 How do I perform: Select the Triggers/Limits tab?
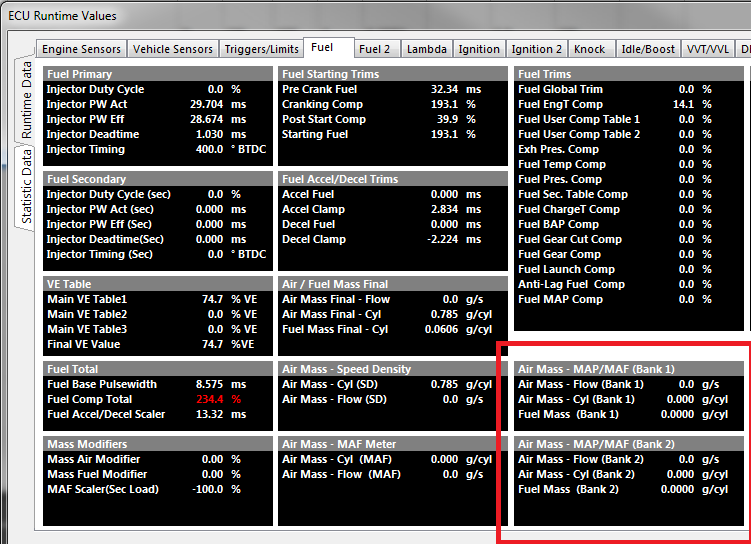click(262, 49)
